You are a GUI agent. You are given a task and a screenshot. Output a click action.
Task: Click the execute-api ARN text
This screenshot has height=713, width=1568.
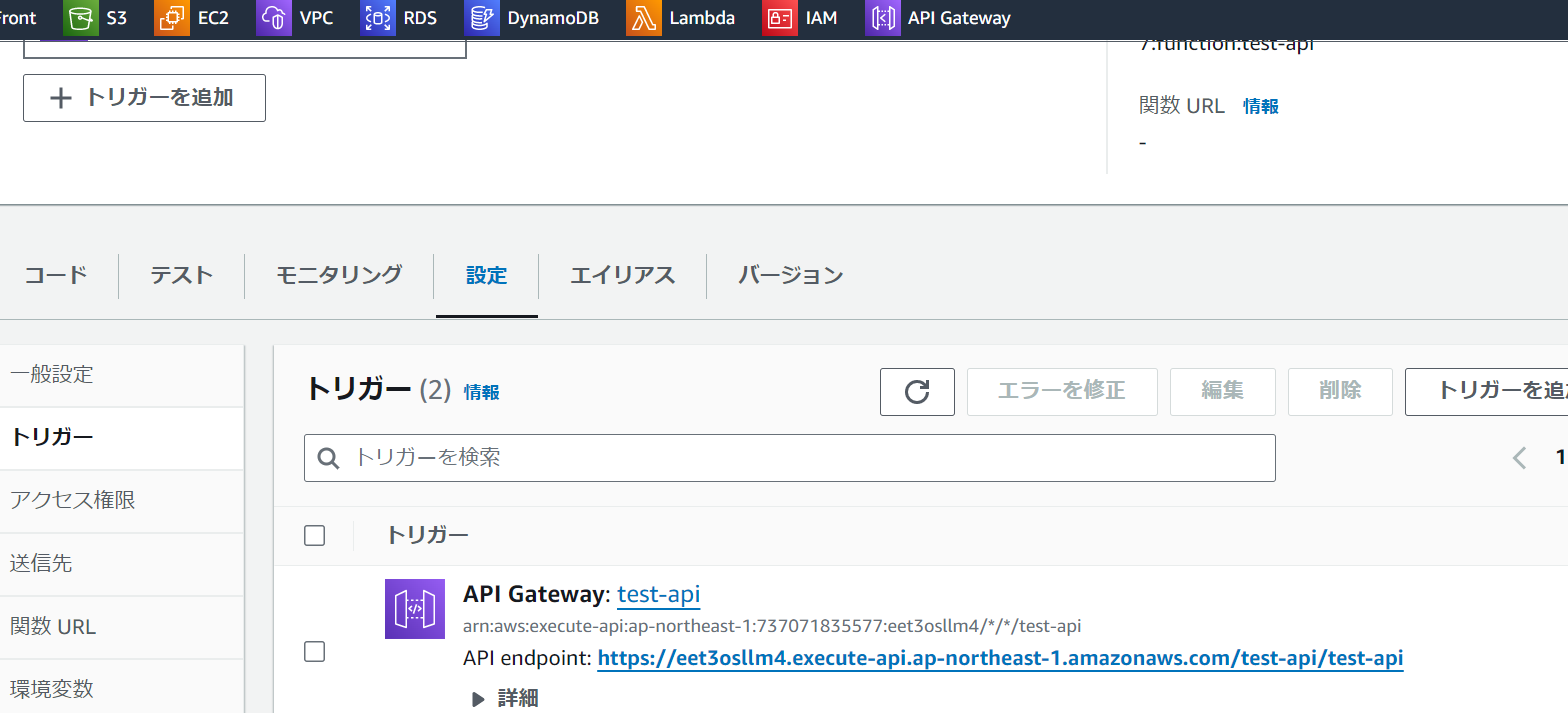point(772,627)
